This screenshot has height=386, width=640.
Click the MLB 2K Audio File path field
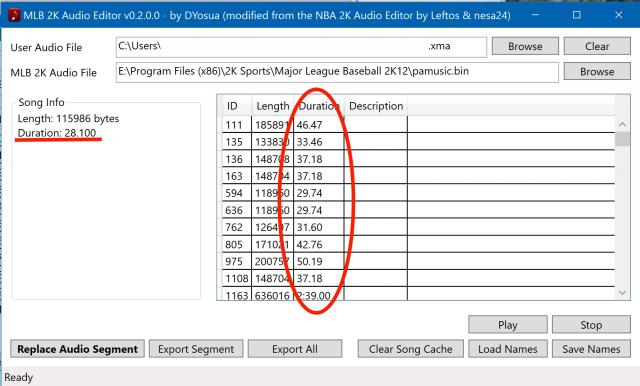[337, 72]
